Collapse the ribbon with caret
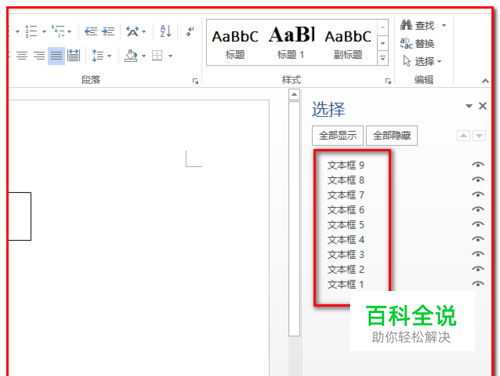 point(485,81)
